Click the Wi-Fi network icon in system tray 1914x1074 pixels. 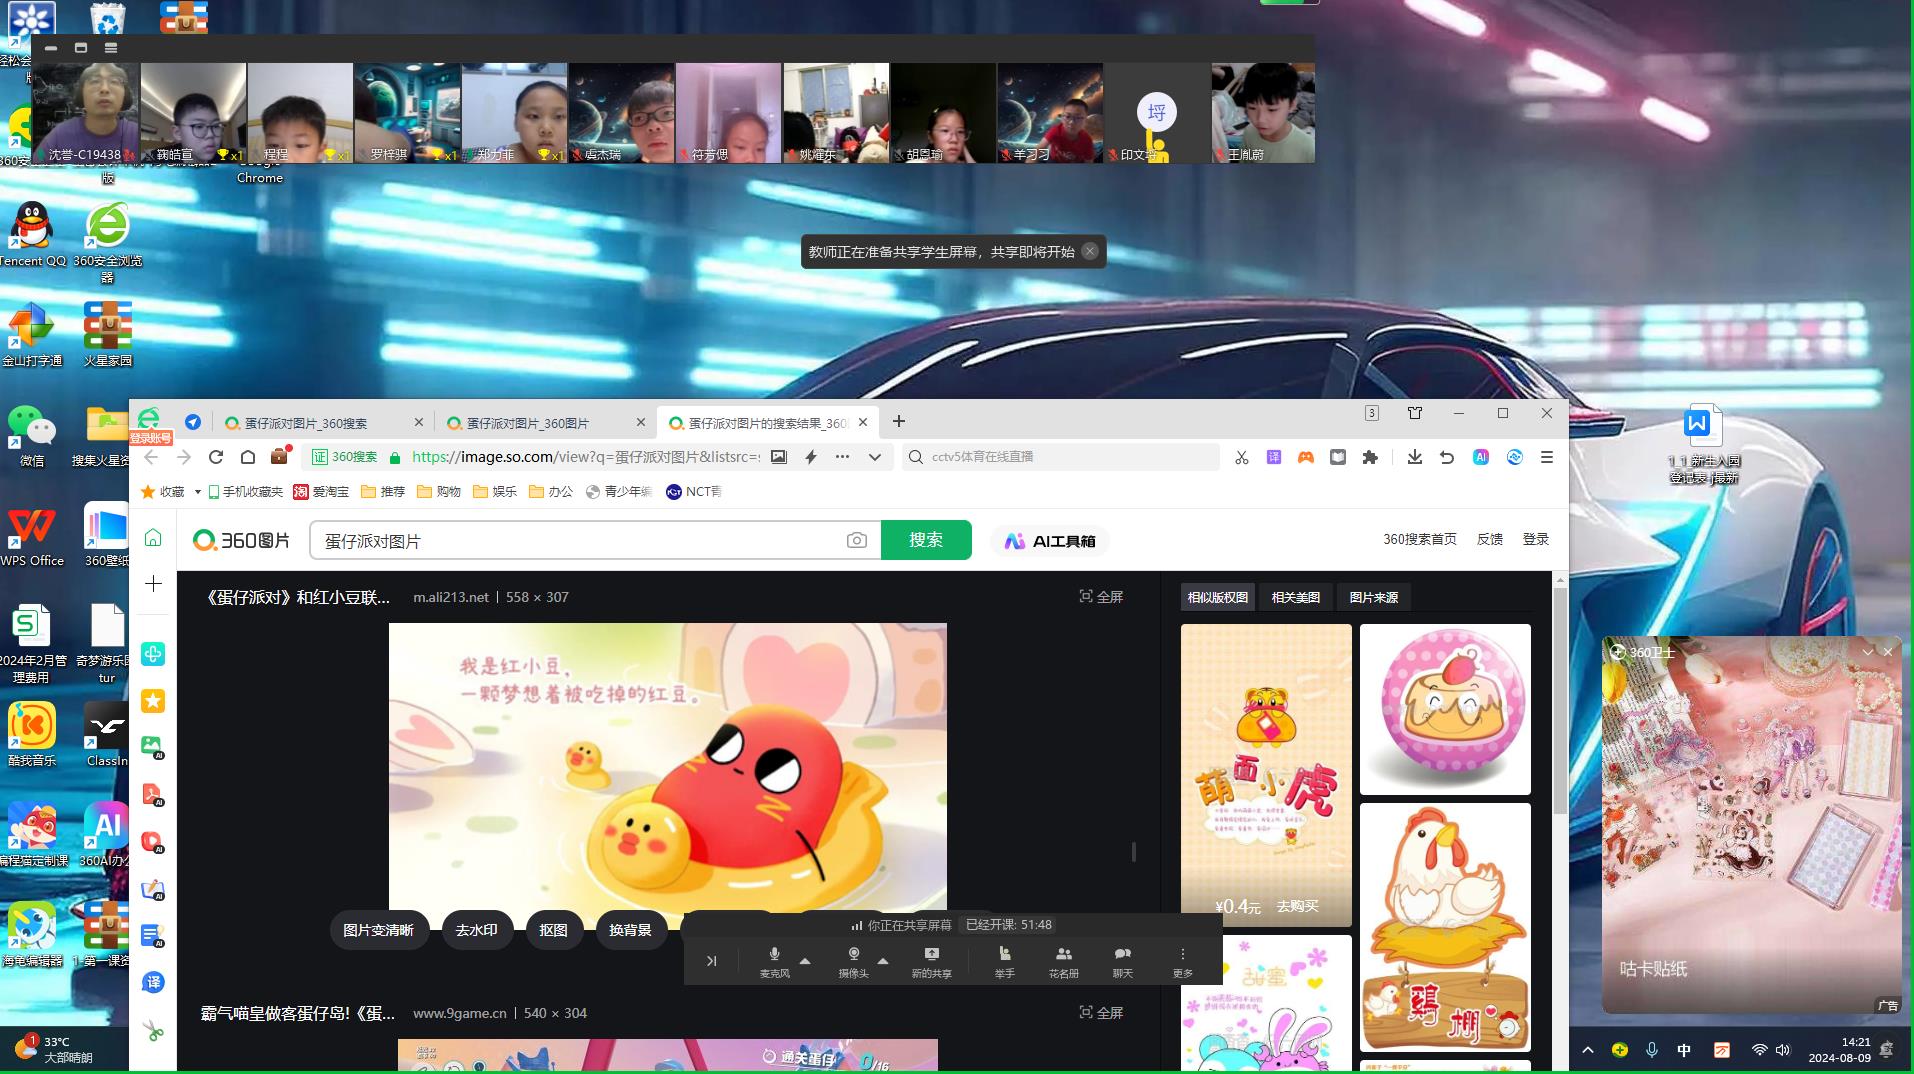[1759, 1050]
